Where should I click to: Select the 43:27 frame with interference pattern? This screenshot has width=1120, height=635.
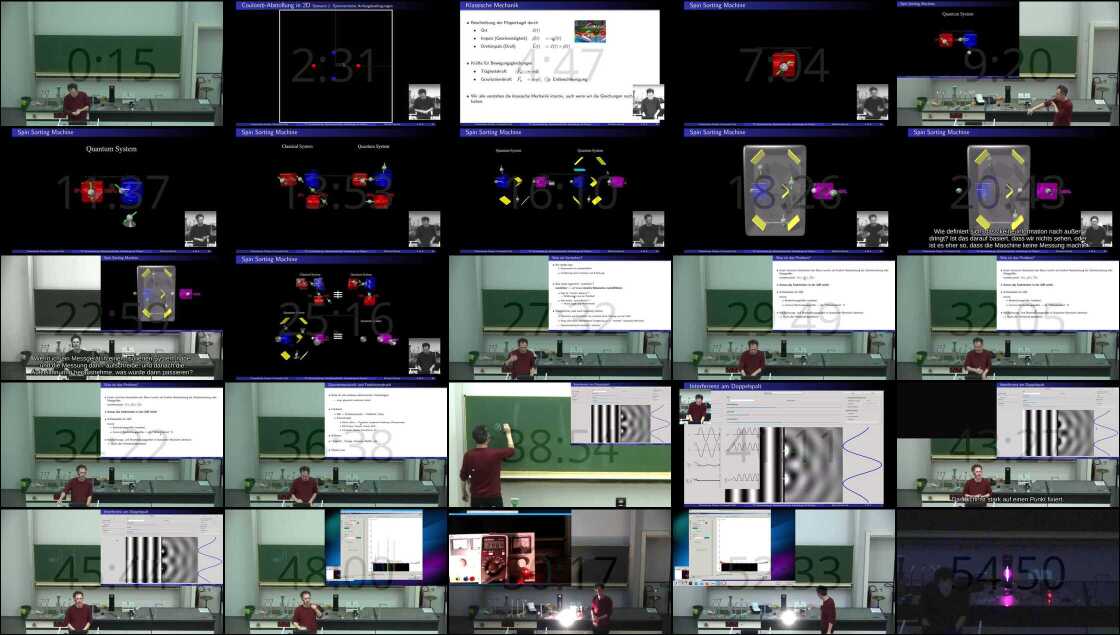[x=1007, y=444]
